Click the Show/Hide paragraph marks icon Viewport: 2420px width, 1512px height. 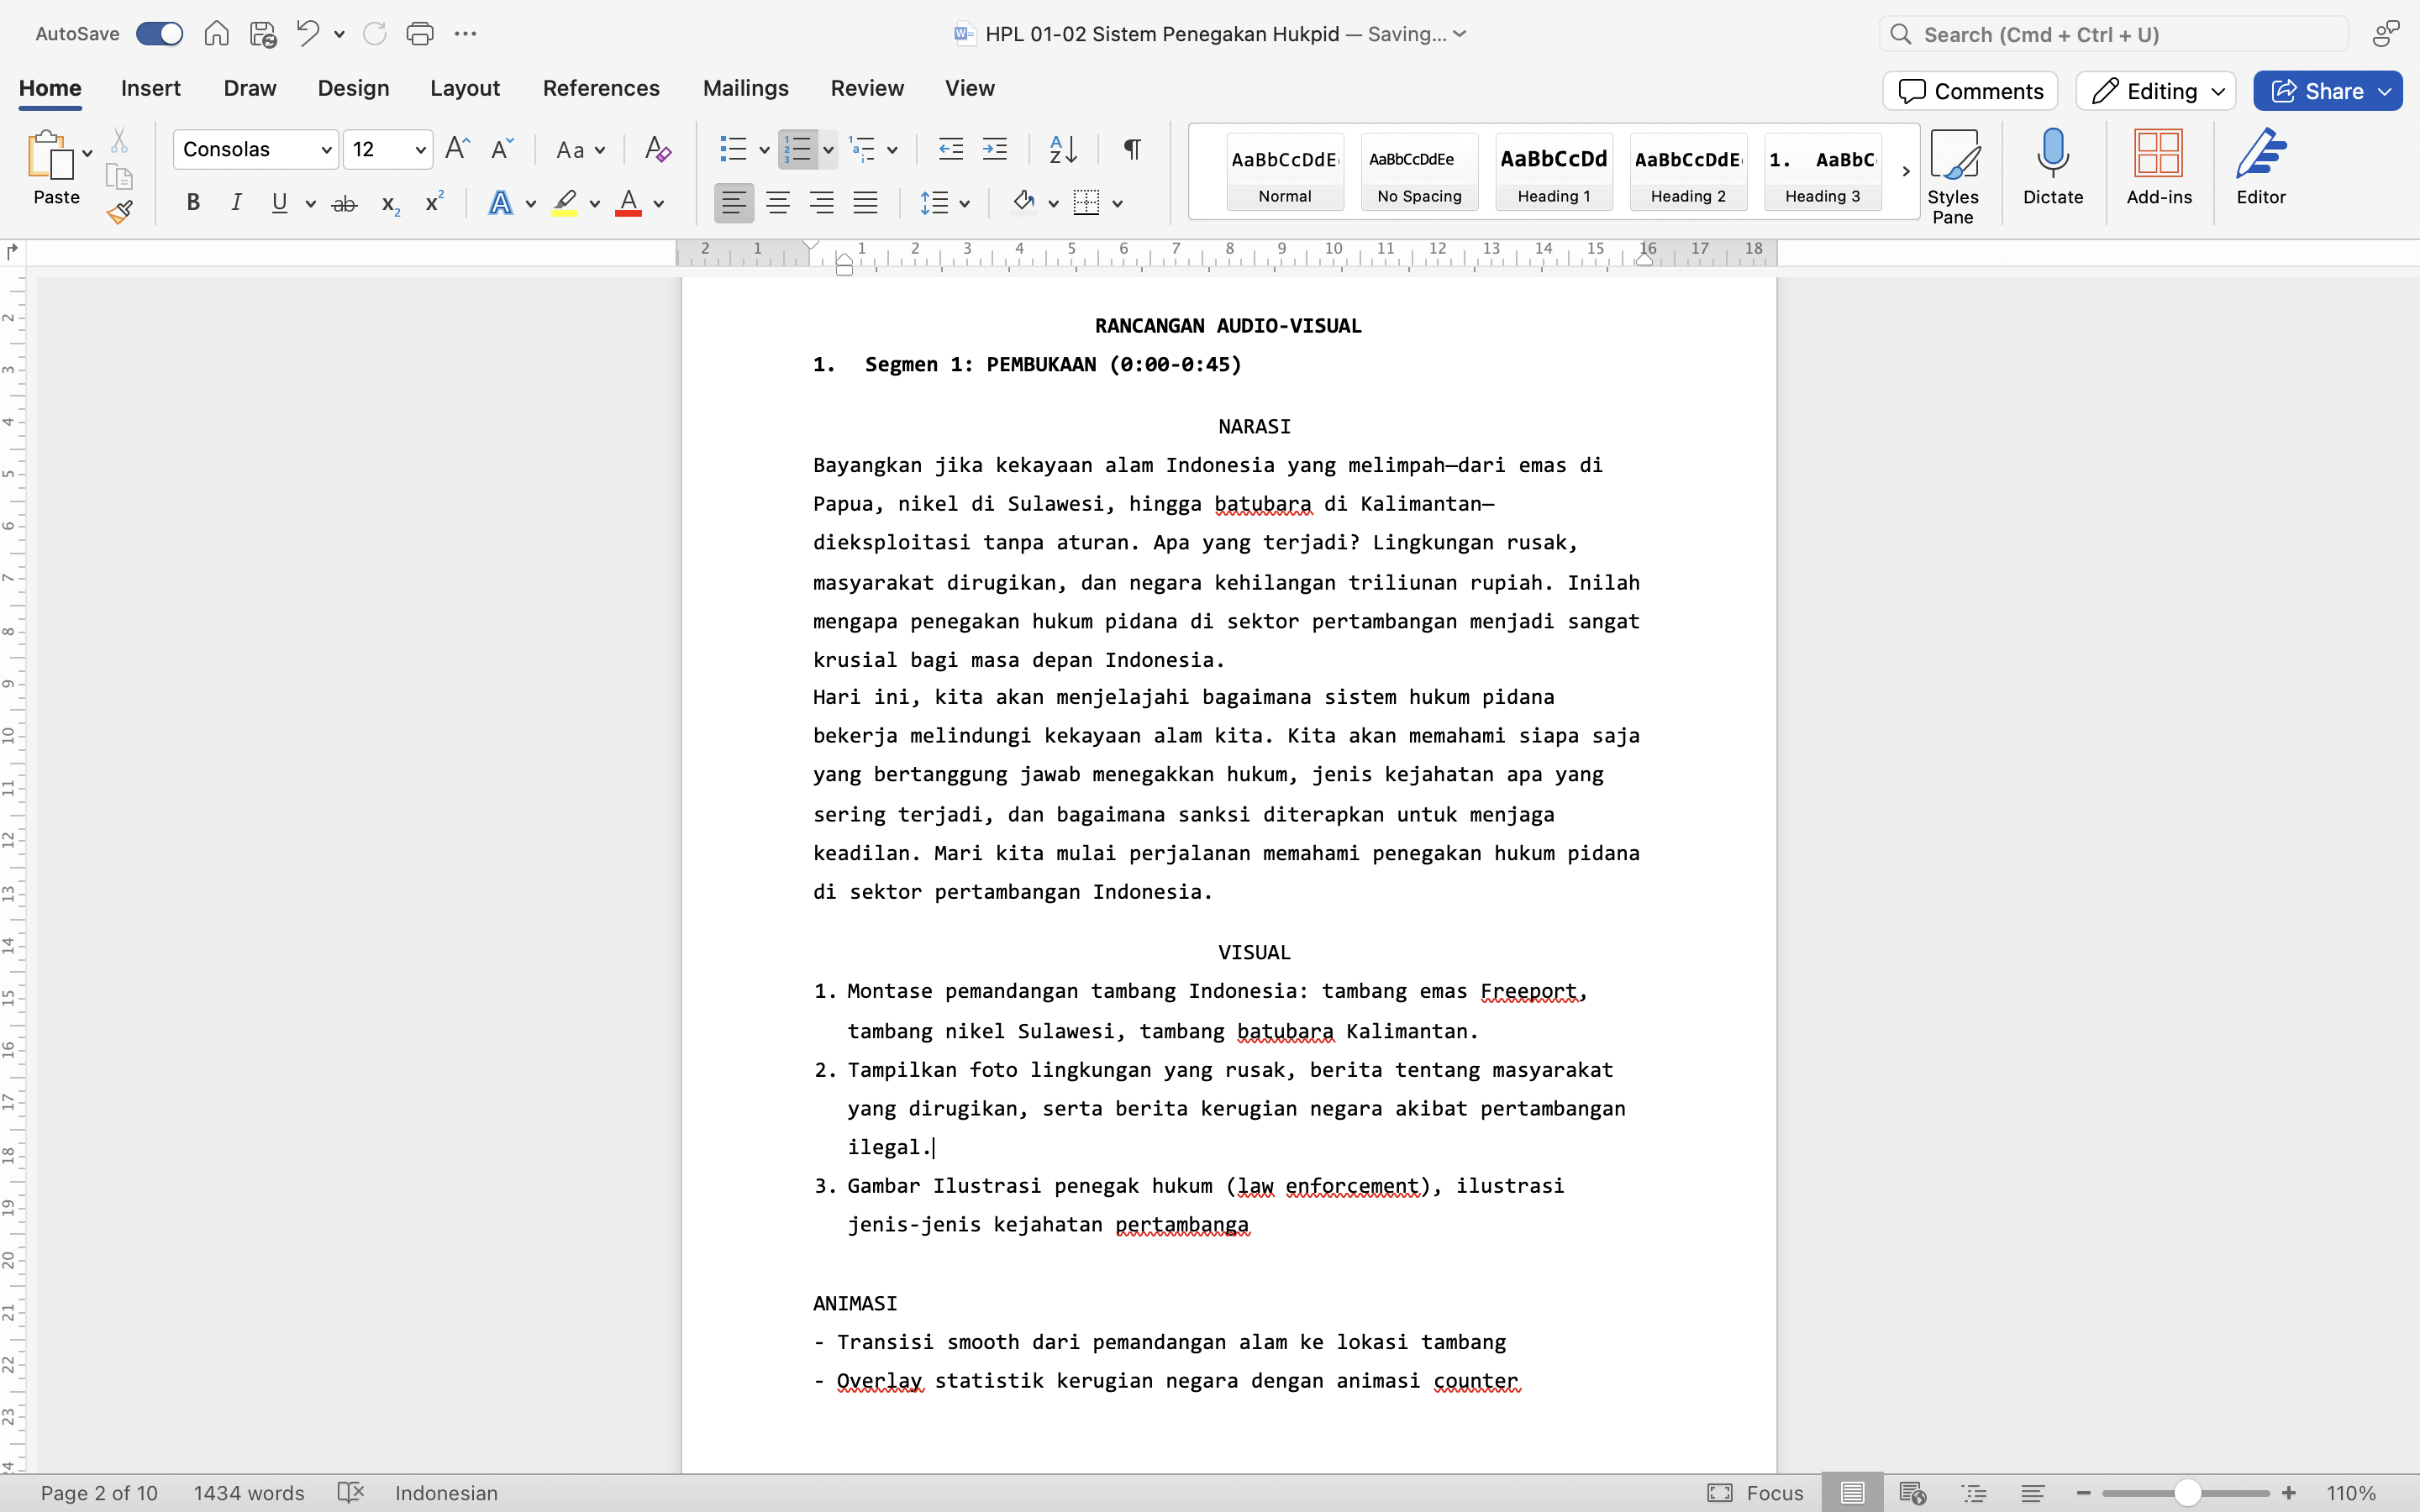(x=1132, y=150)
